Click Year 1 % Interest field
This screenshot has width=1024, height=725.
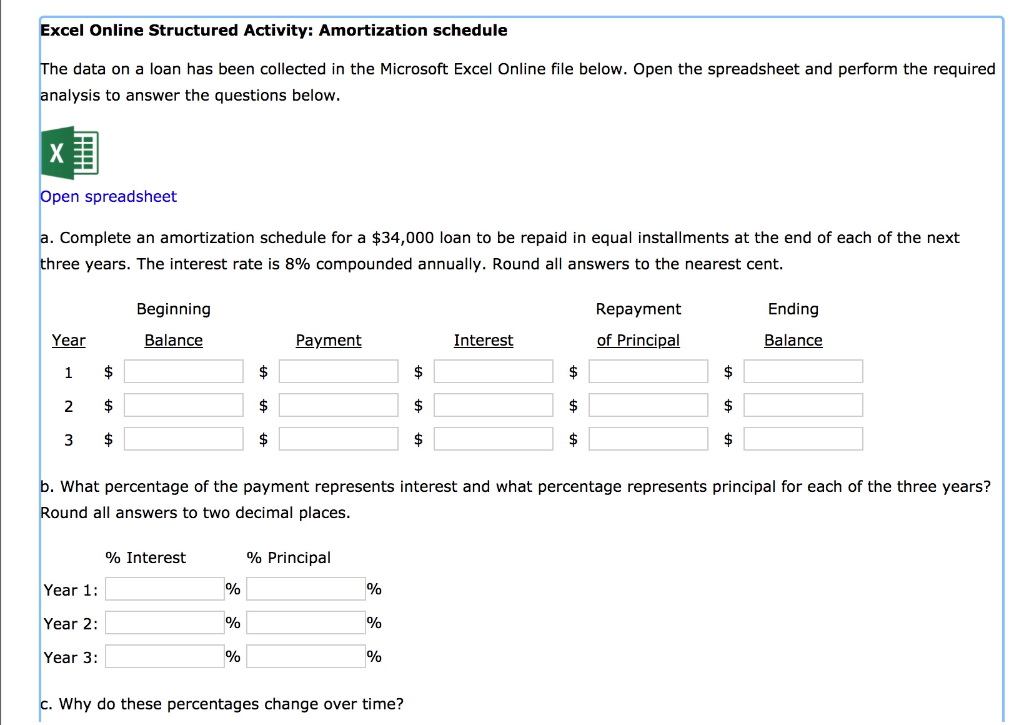pyautogui.click(x=165, y=589)
